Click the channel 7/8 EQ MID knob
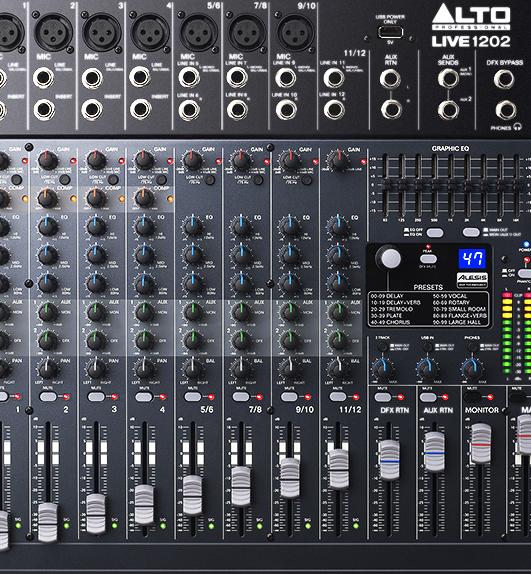 click(241, 255)
